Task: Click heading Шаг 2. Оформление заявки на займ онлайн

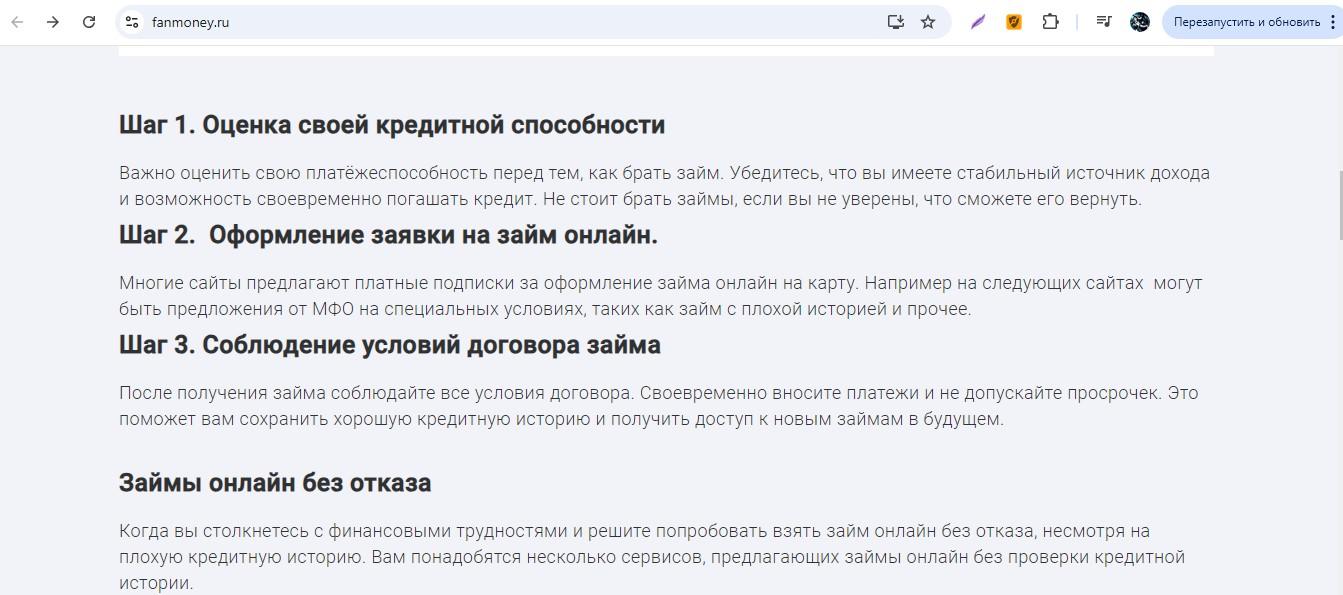Action: (388, 235)
